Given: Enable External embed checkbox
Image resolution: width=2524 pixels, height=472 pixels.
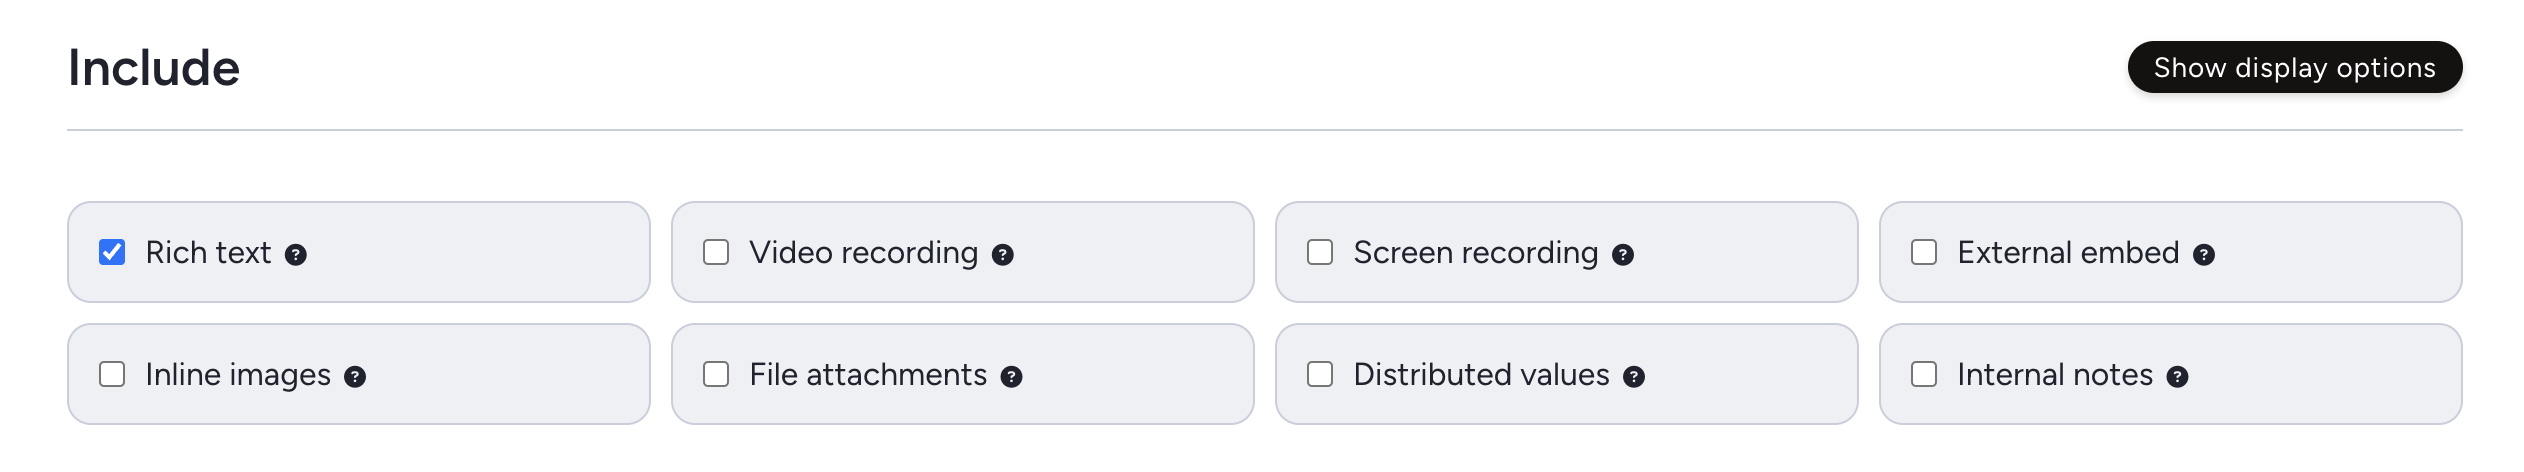Looking at the screenshot, I should coord(1924,252).
